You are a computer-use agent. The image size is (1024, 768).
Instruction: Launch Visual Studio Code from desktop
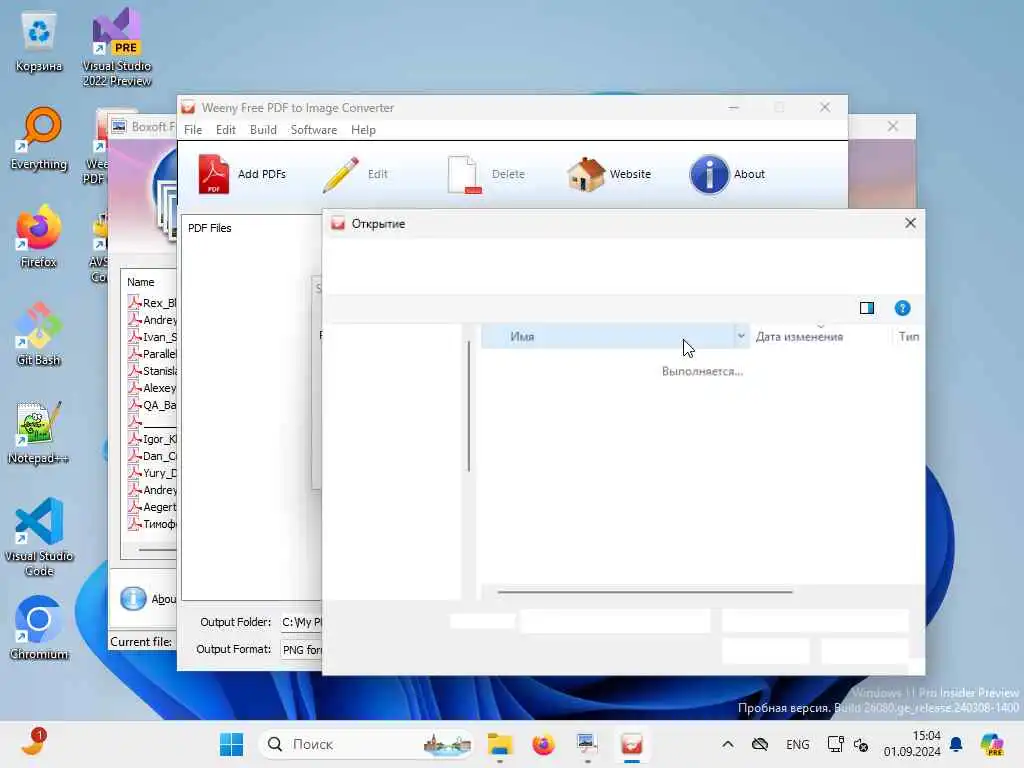coord(39,537)
